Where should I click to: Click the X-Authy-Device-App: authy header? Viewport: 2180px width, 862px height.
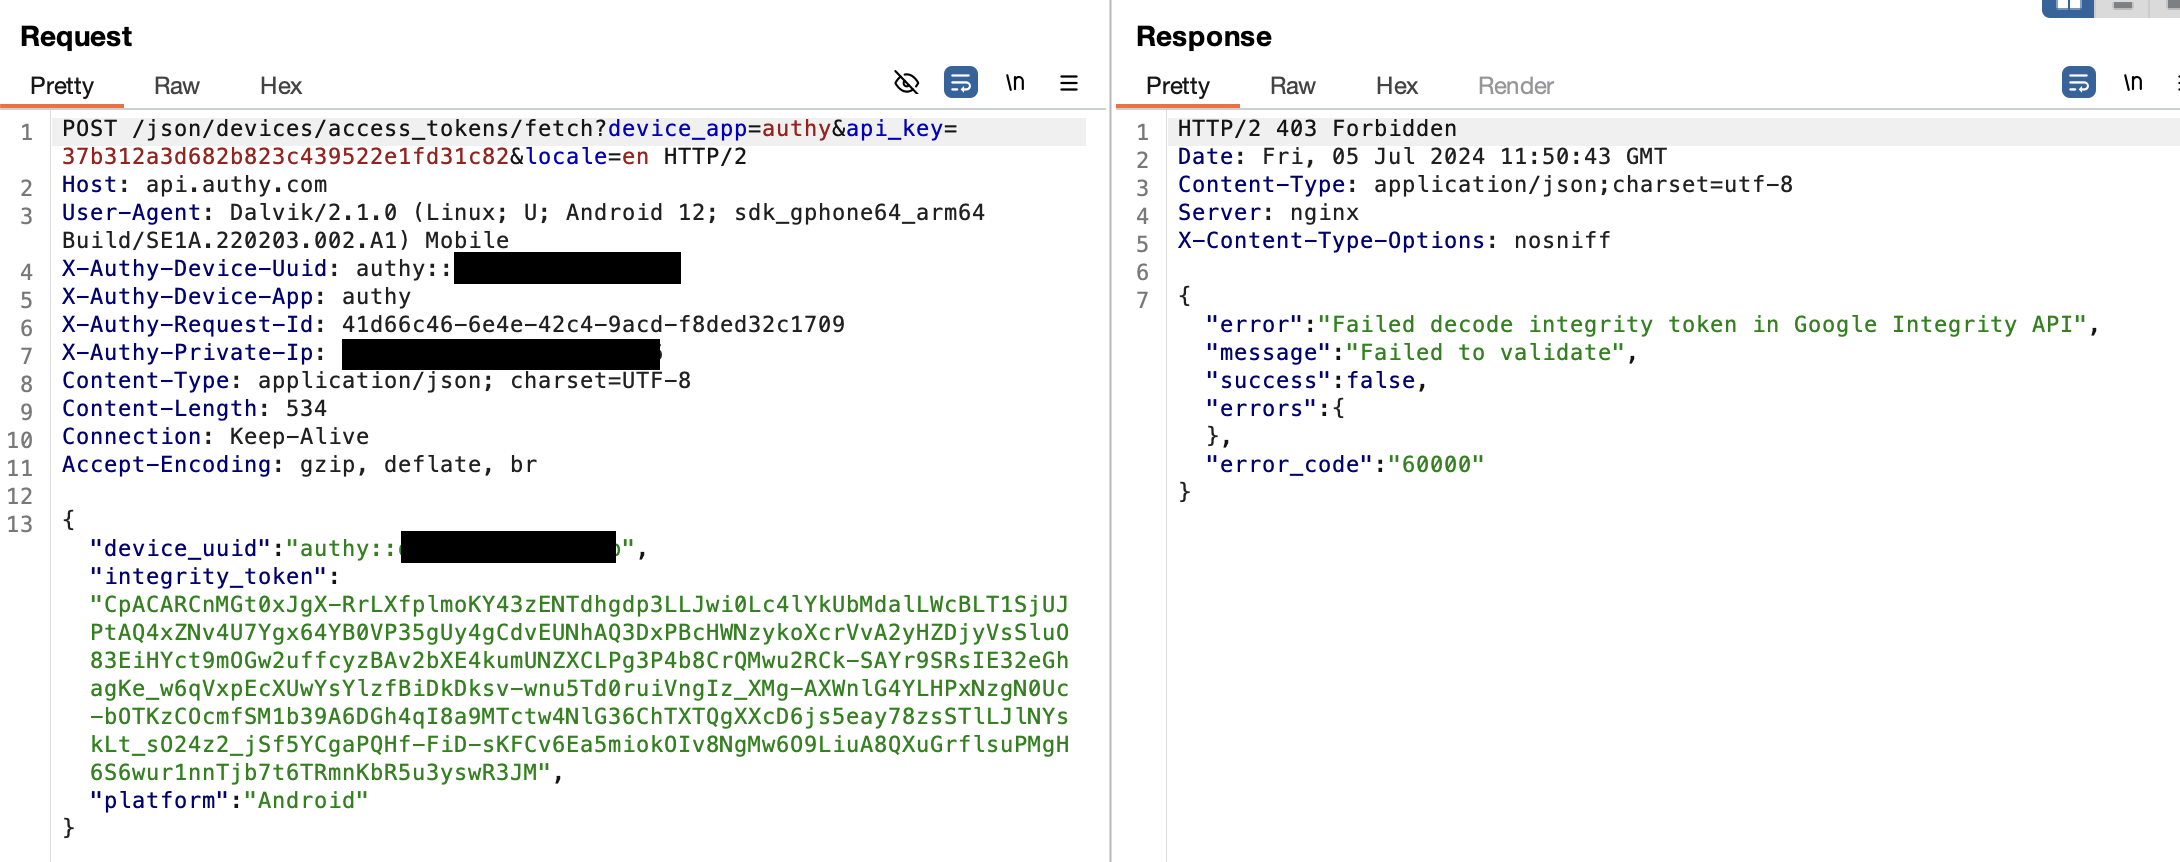pyautogui.click(x=237, y=297)
